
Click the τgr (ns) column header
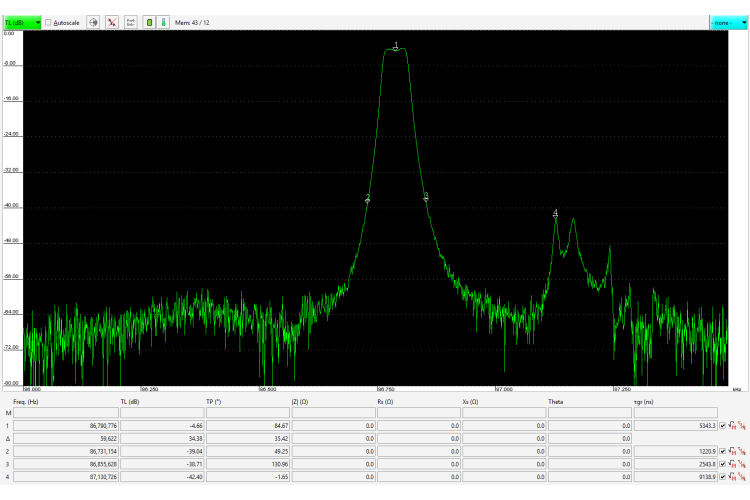(x=643, y=401)
